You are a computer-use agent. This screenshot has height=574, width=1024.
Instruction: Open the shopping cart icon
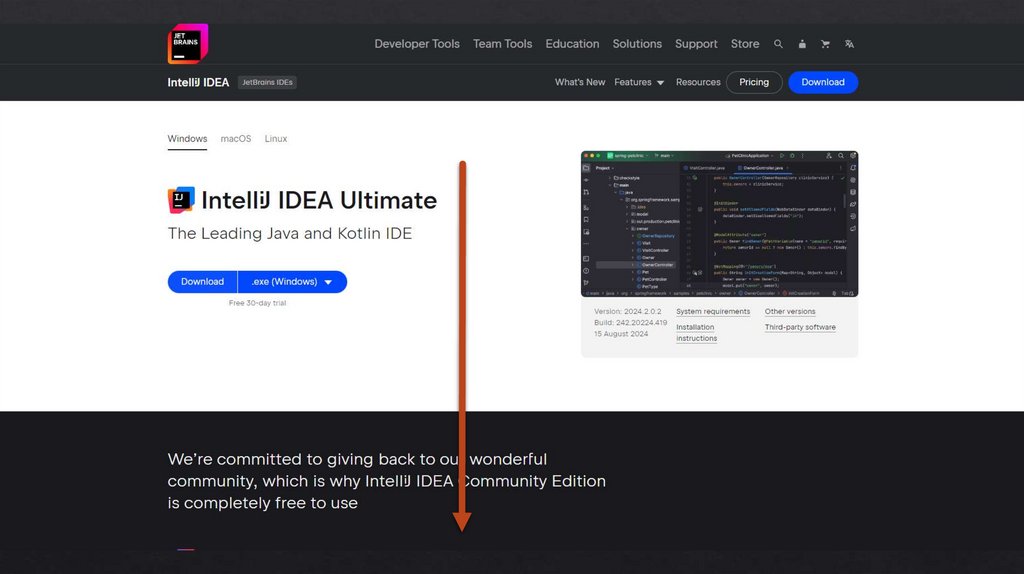[825, 44]
